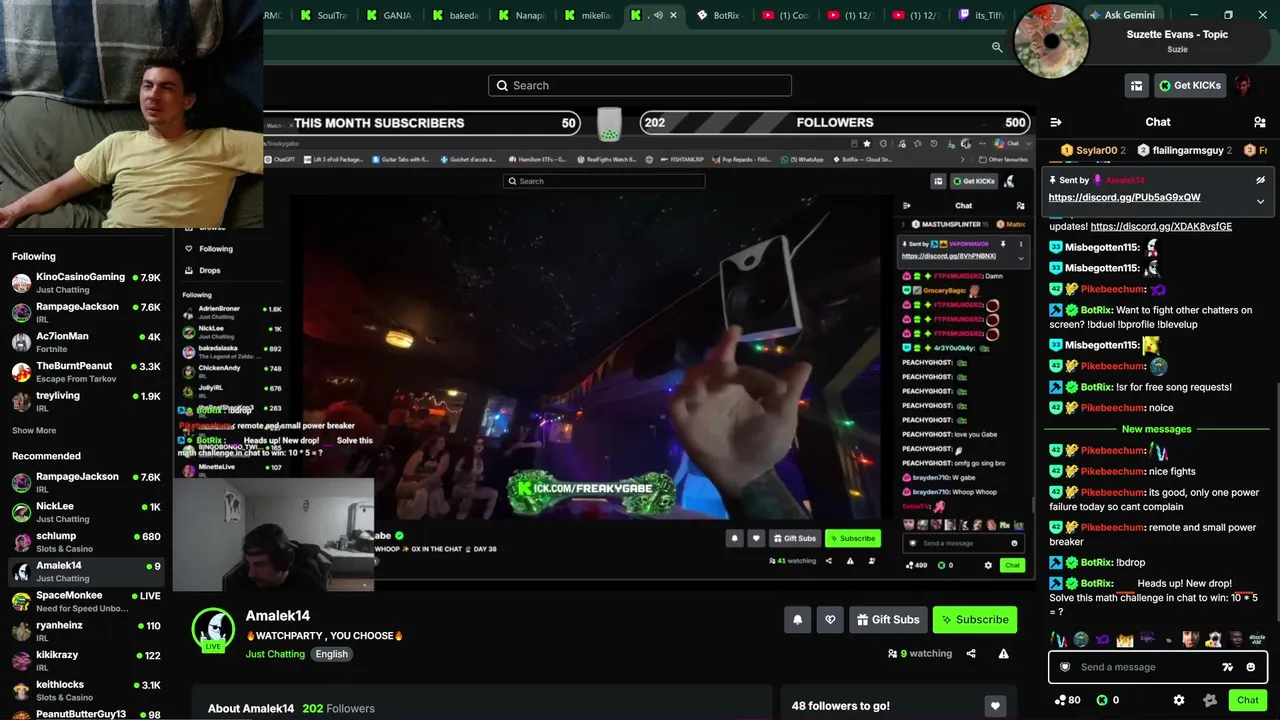Open RampageJackson avatar in Following list
Image resolution: width=1280 pixels, height=720 pixels.
21,313
